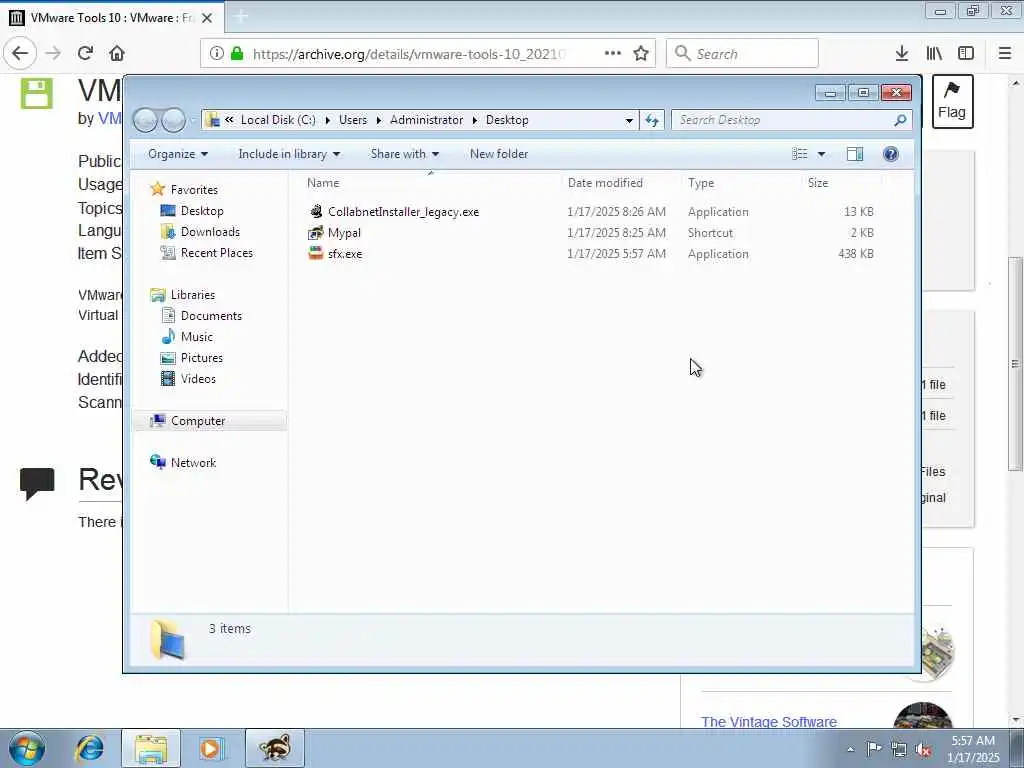Click the Mypal raccoon taskbar icon
Image resolution: width=1024 pixels, height=768 pixels.
(275, 748)
